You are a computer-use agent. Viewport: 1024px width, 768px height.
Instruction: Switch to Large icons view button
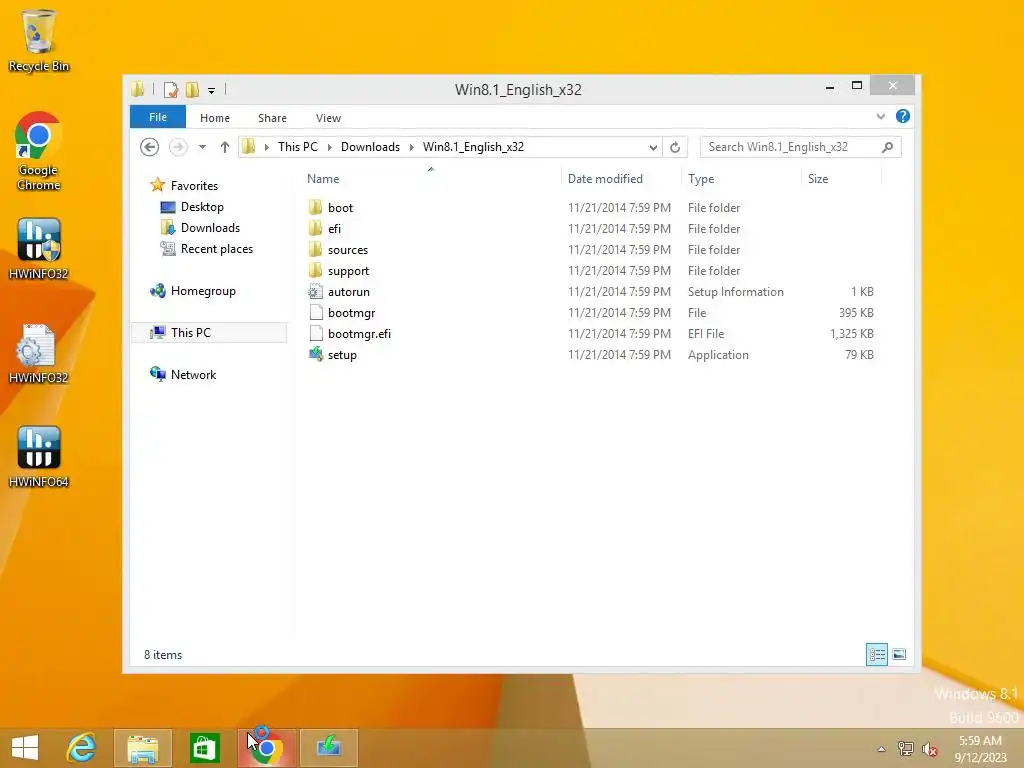coord(899,654)
